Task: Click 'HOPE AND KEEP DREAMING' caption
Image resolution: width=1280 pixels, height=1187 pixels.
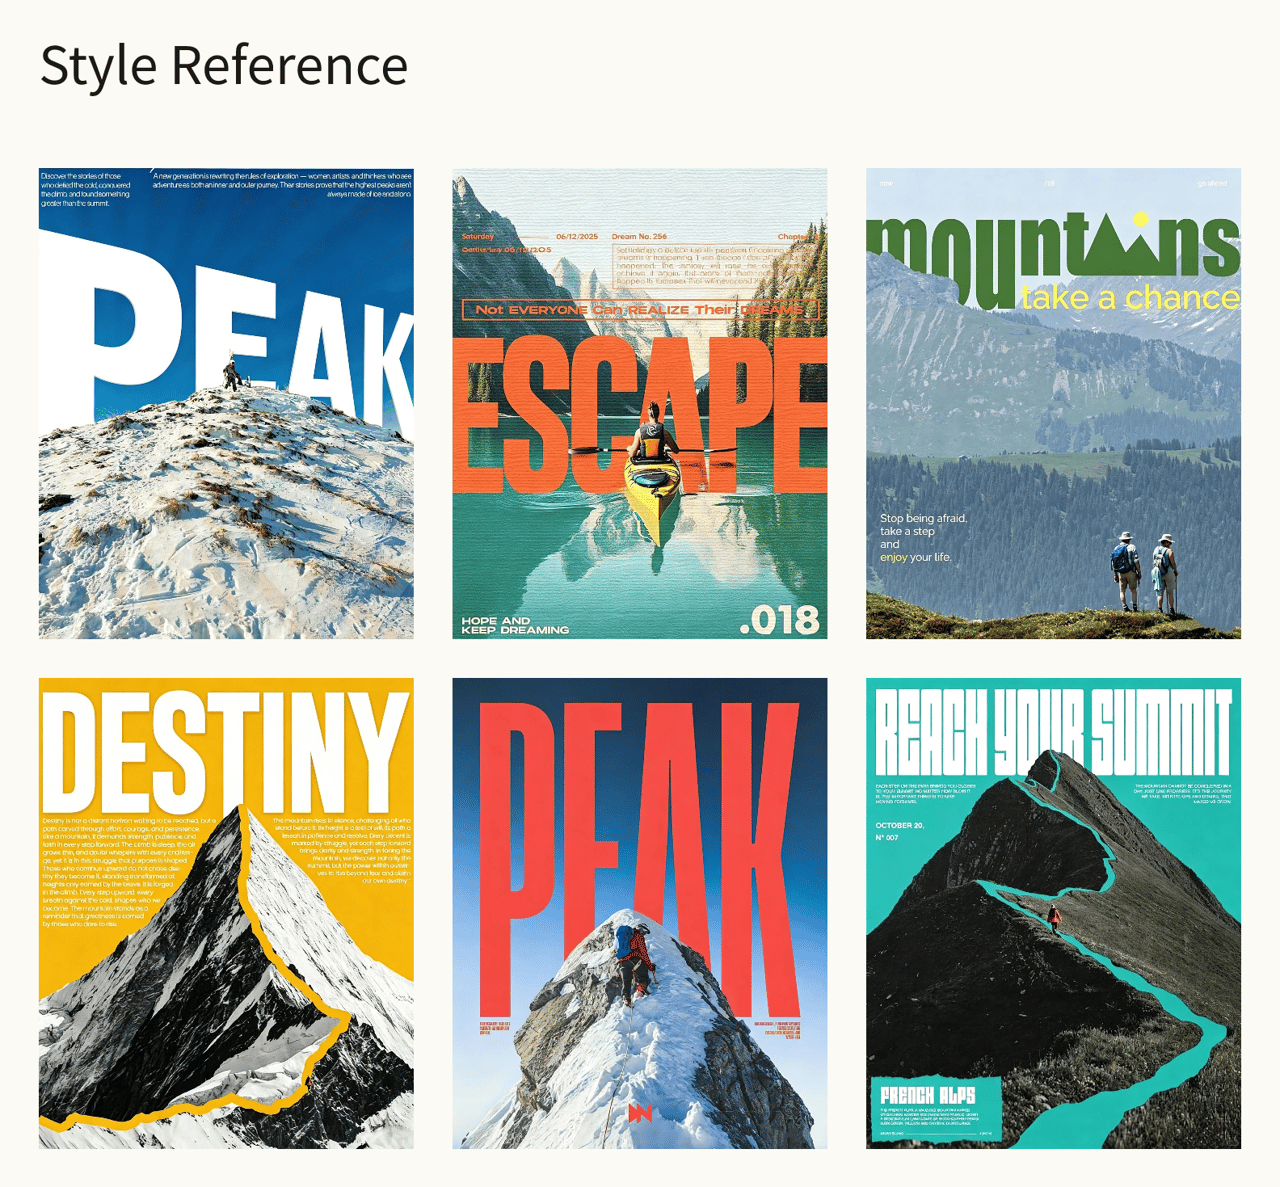Action: click(515, 625)
